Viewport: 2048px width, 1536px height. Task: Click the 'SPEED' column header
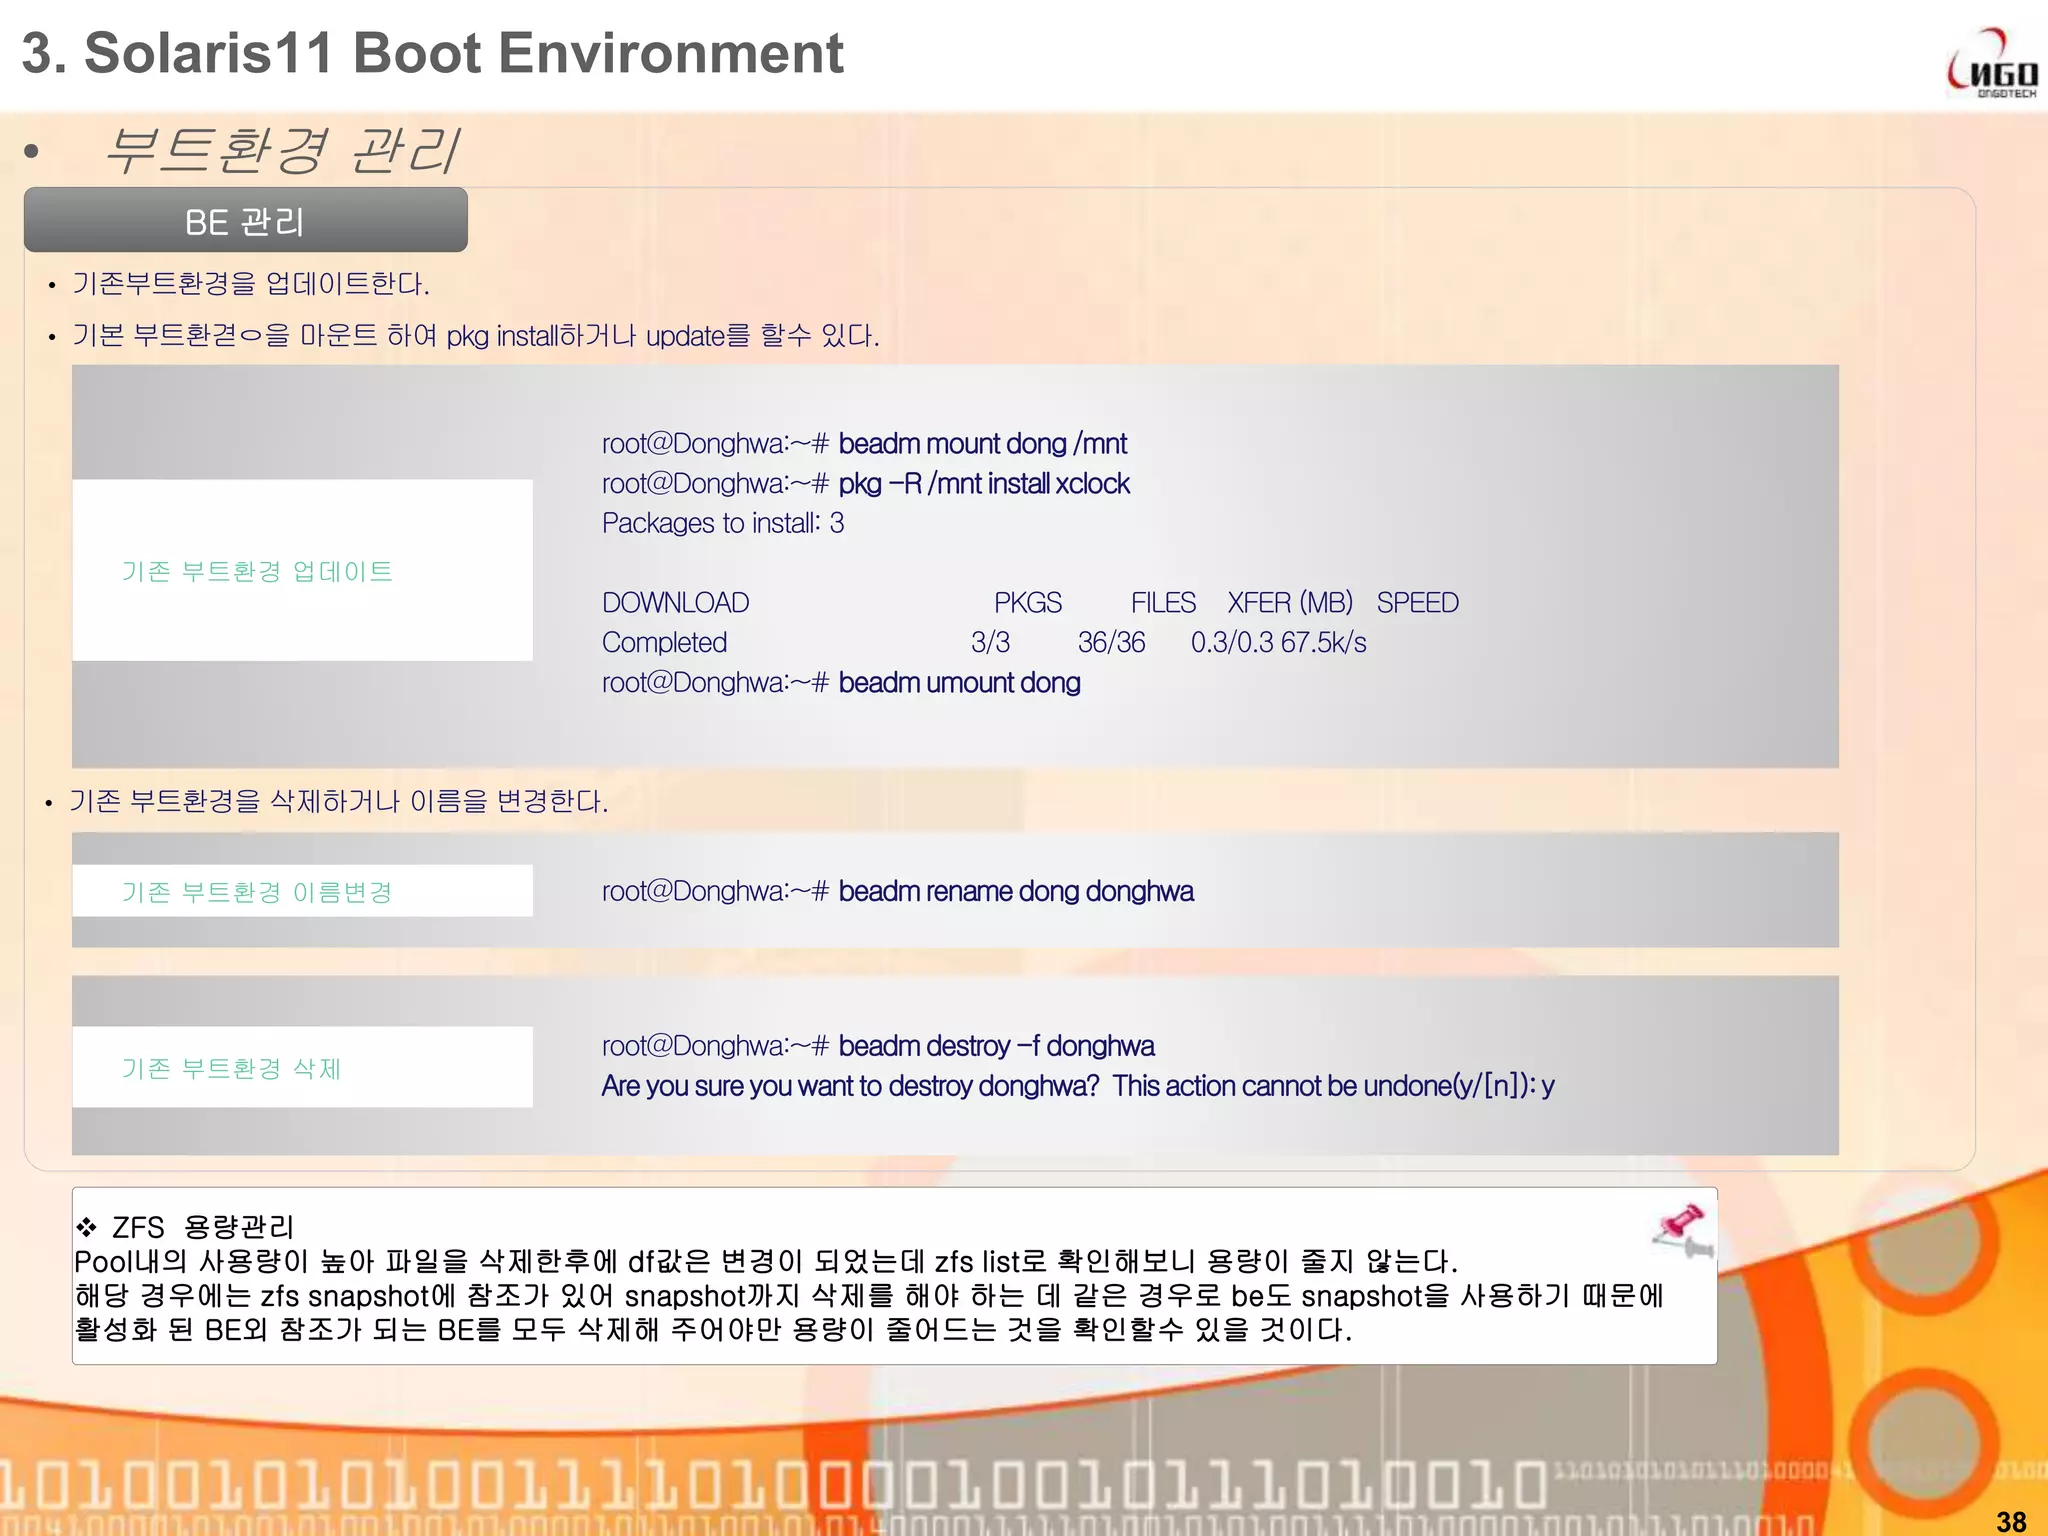pos(1417,602)
